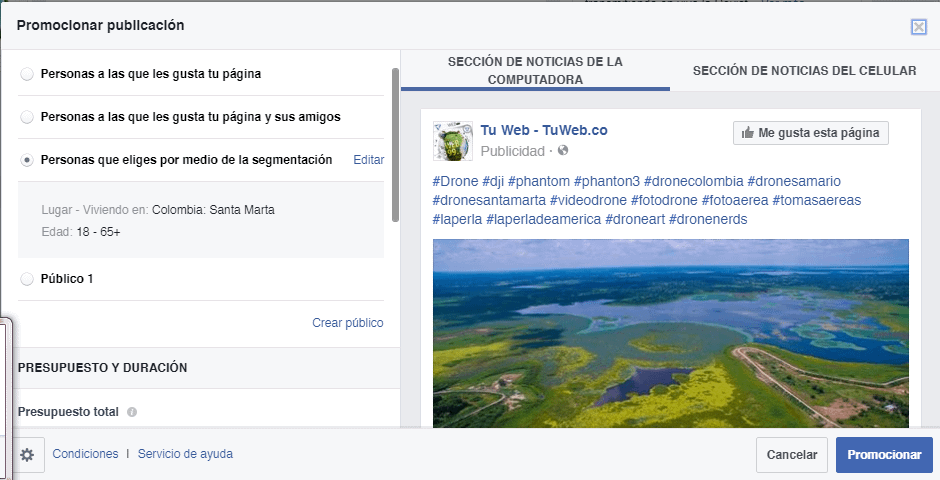Click the audience panel scrollbar thumb
Image resolution: width=940 pixels, height=480 pixels.
395,145
